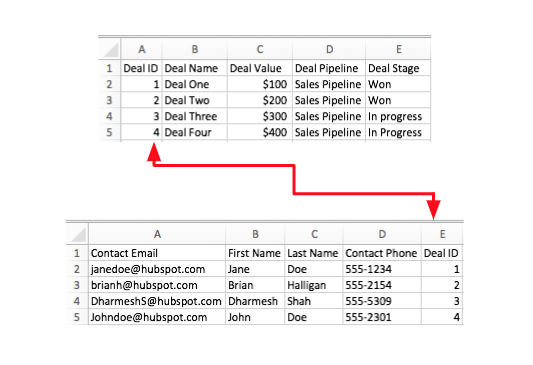
Task: Click red arrowhead pointing to Deal ID column
Action: tap(154, 152)
